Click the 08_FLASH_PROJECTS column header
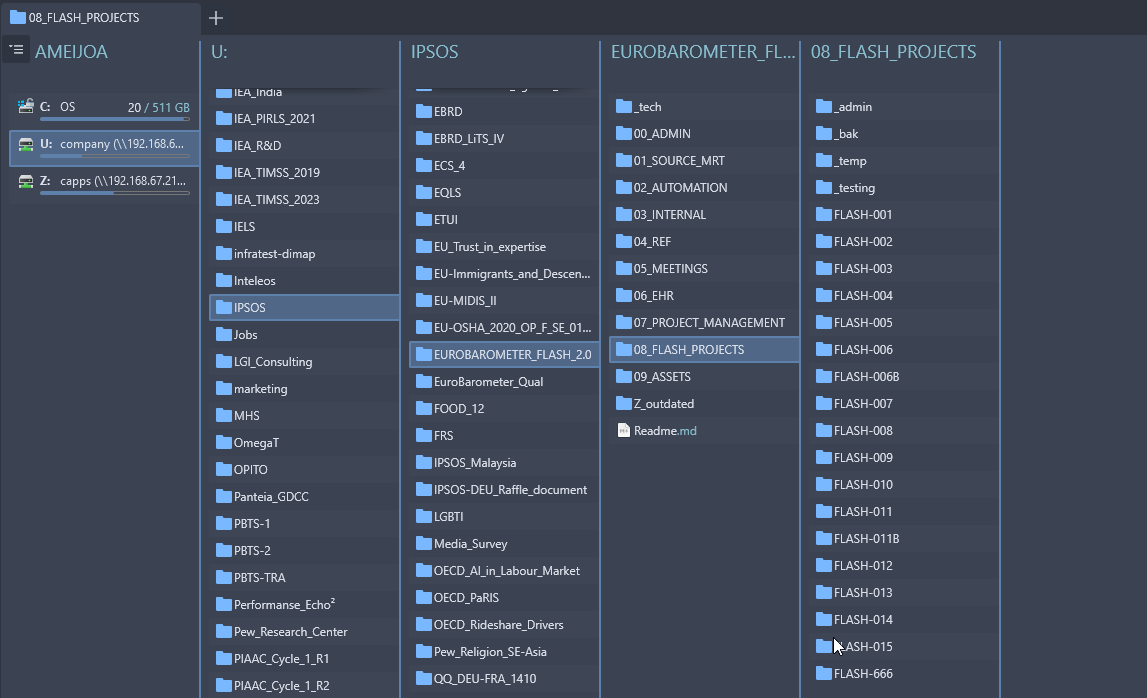The image size is (1147, 698). tap(893, 52)
